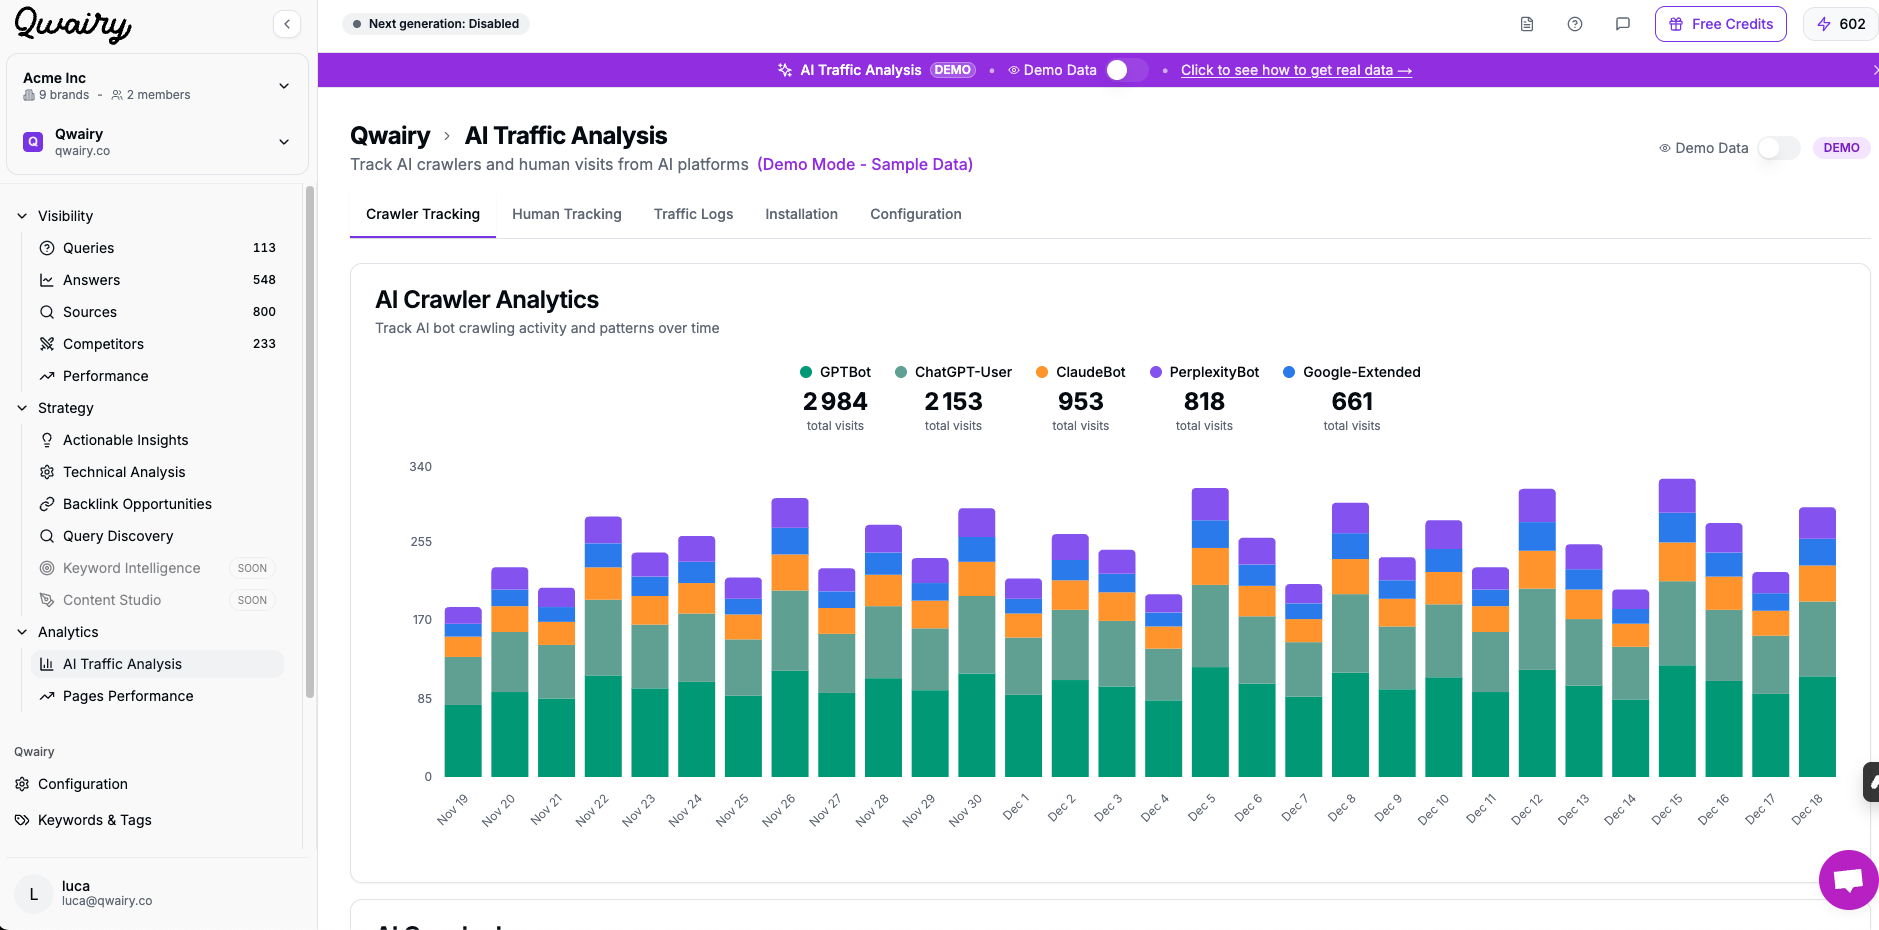Click the Next generation: Disabled pill

click(x=435, y=24)
